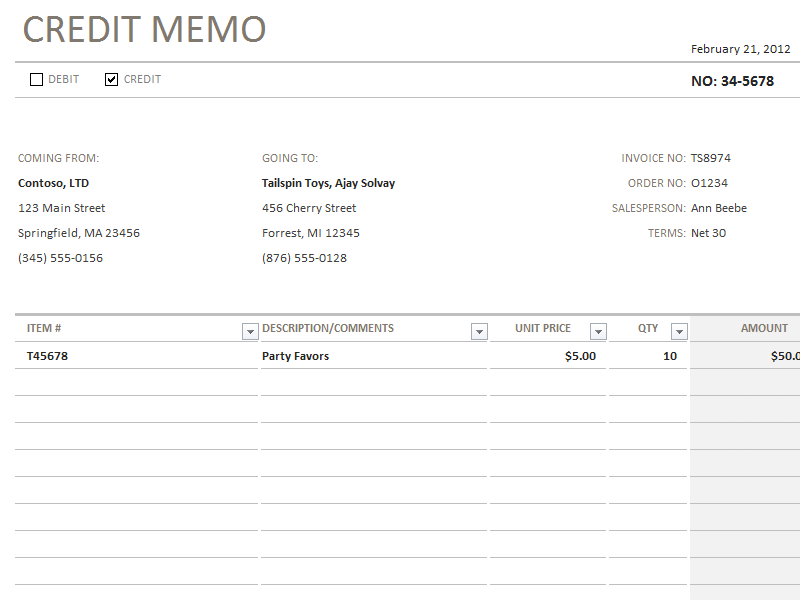Open the ITEM # column filter dropdown

[249, 332]
